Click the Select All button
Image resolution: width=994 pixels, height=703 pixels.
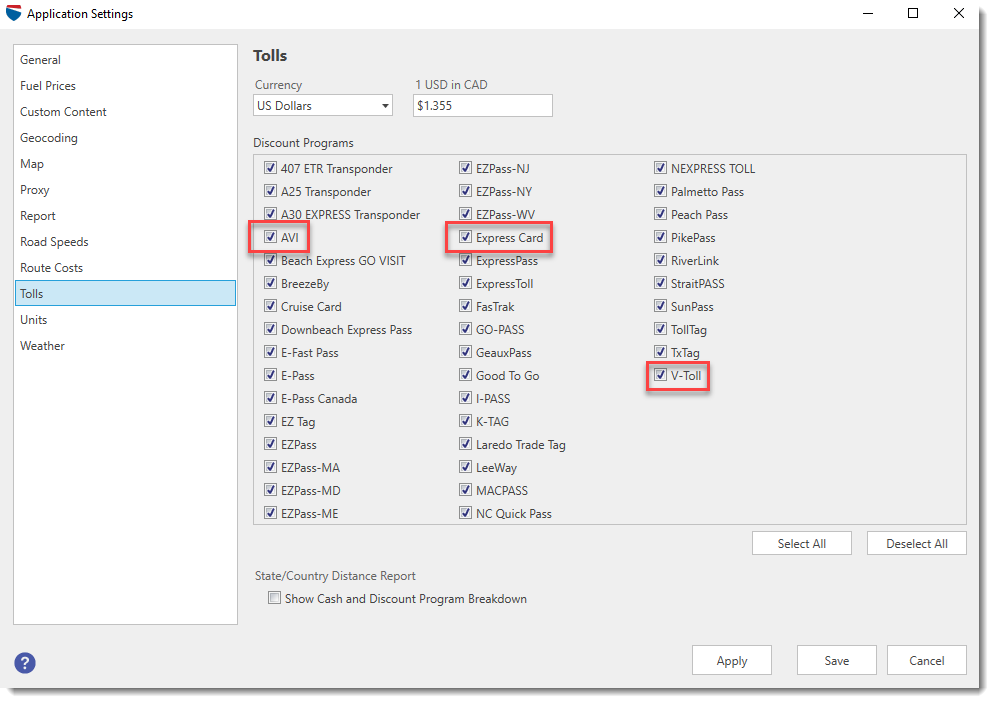point(801,543)
